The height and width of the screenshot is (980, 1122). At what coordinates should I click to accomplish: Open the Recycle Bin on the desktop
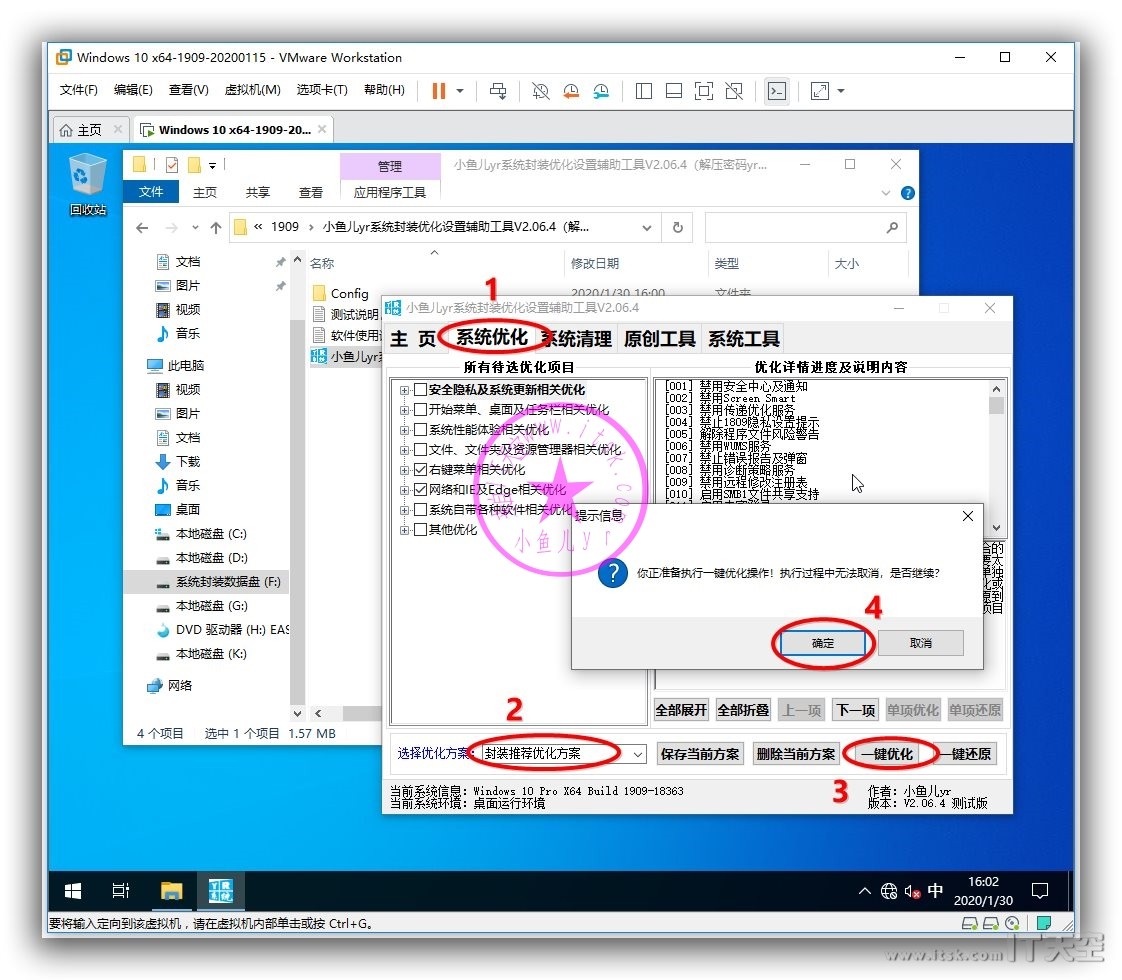[x=87, y=185]
